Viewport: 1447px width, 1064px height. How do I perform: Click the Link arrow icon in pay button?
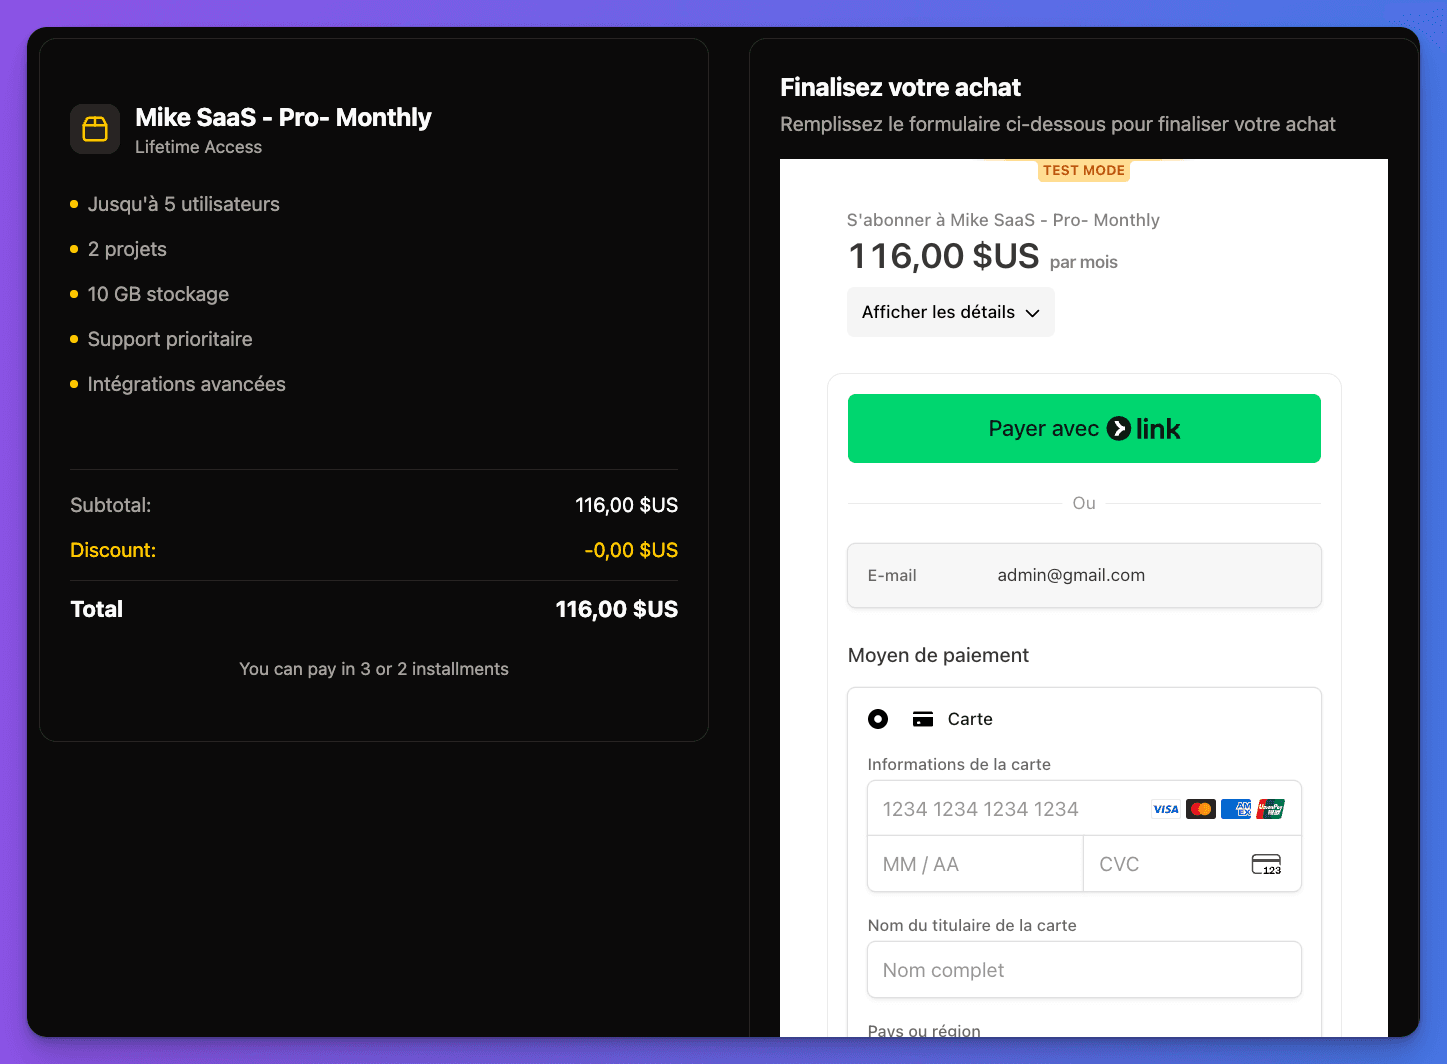pyautogui.click(x=1121, y=428)
